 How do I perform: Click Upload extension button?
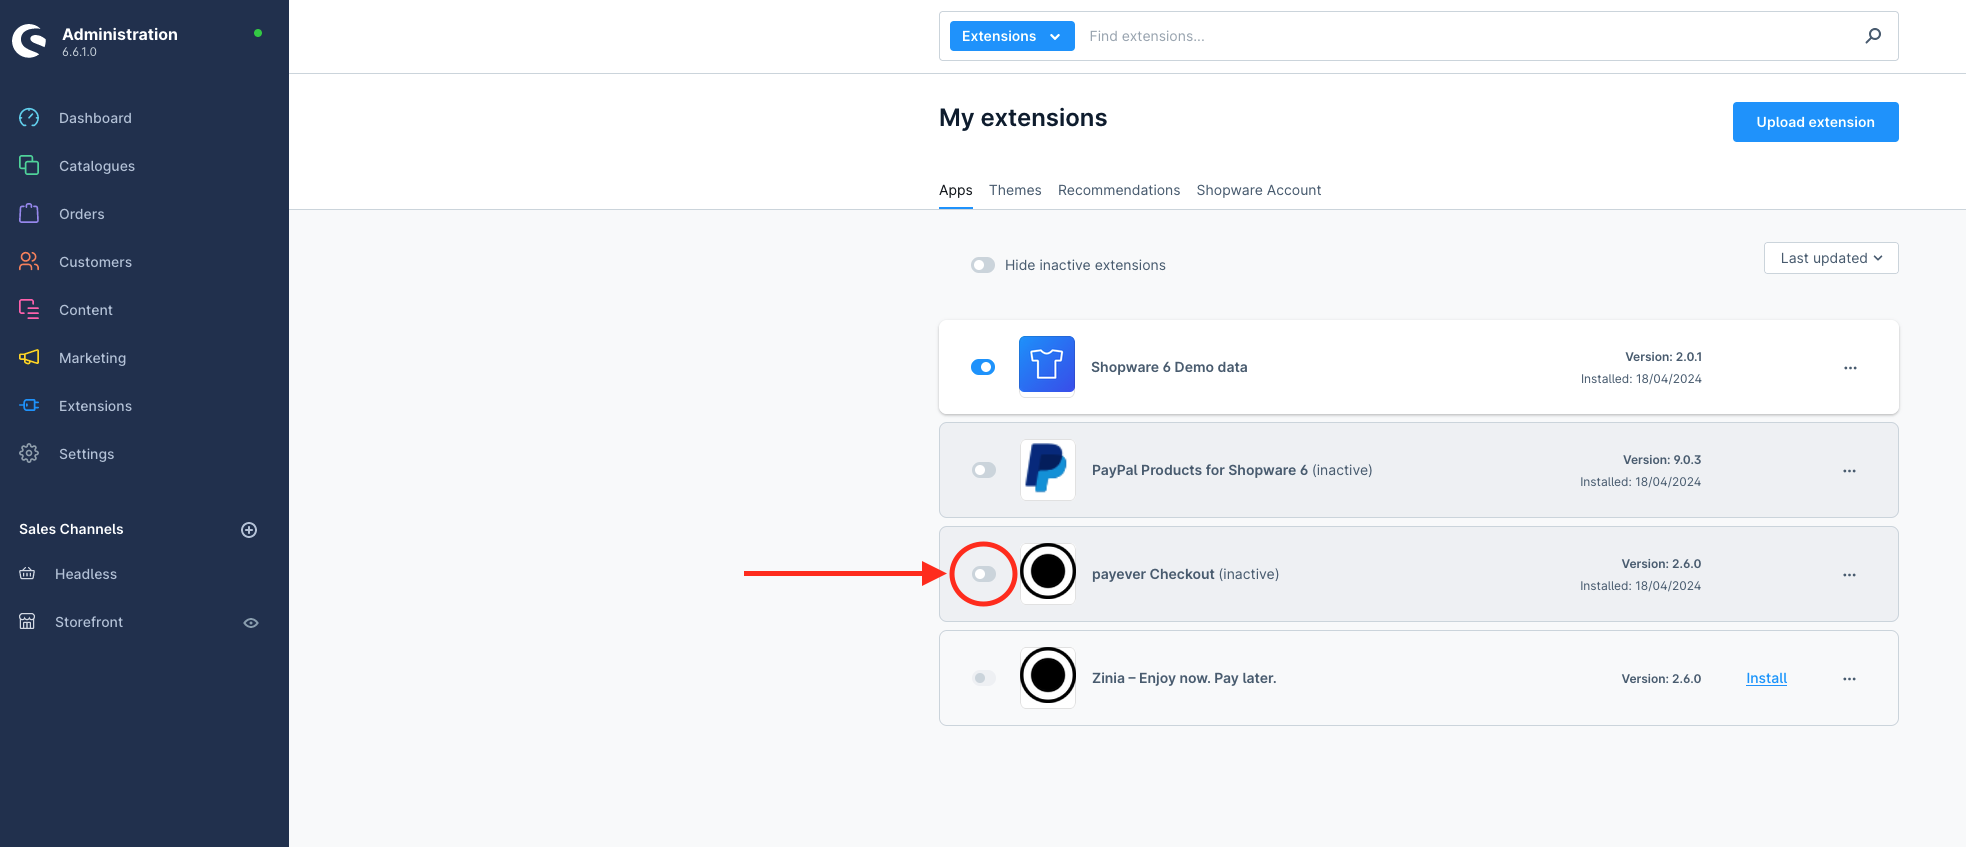[1816, 122]
